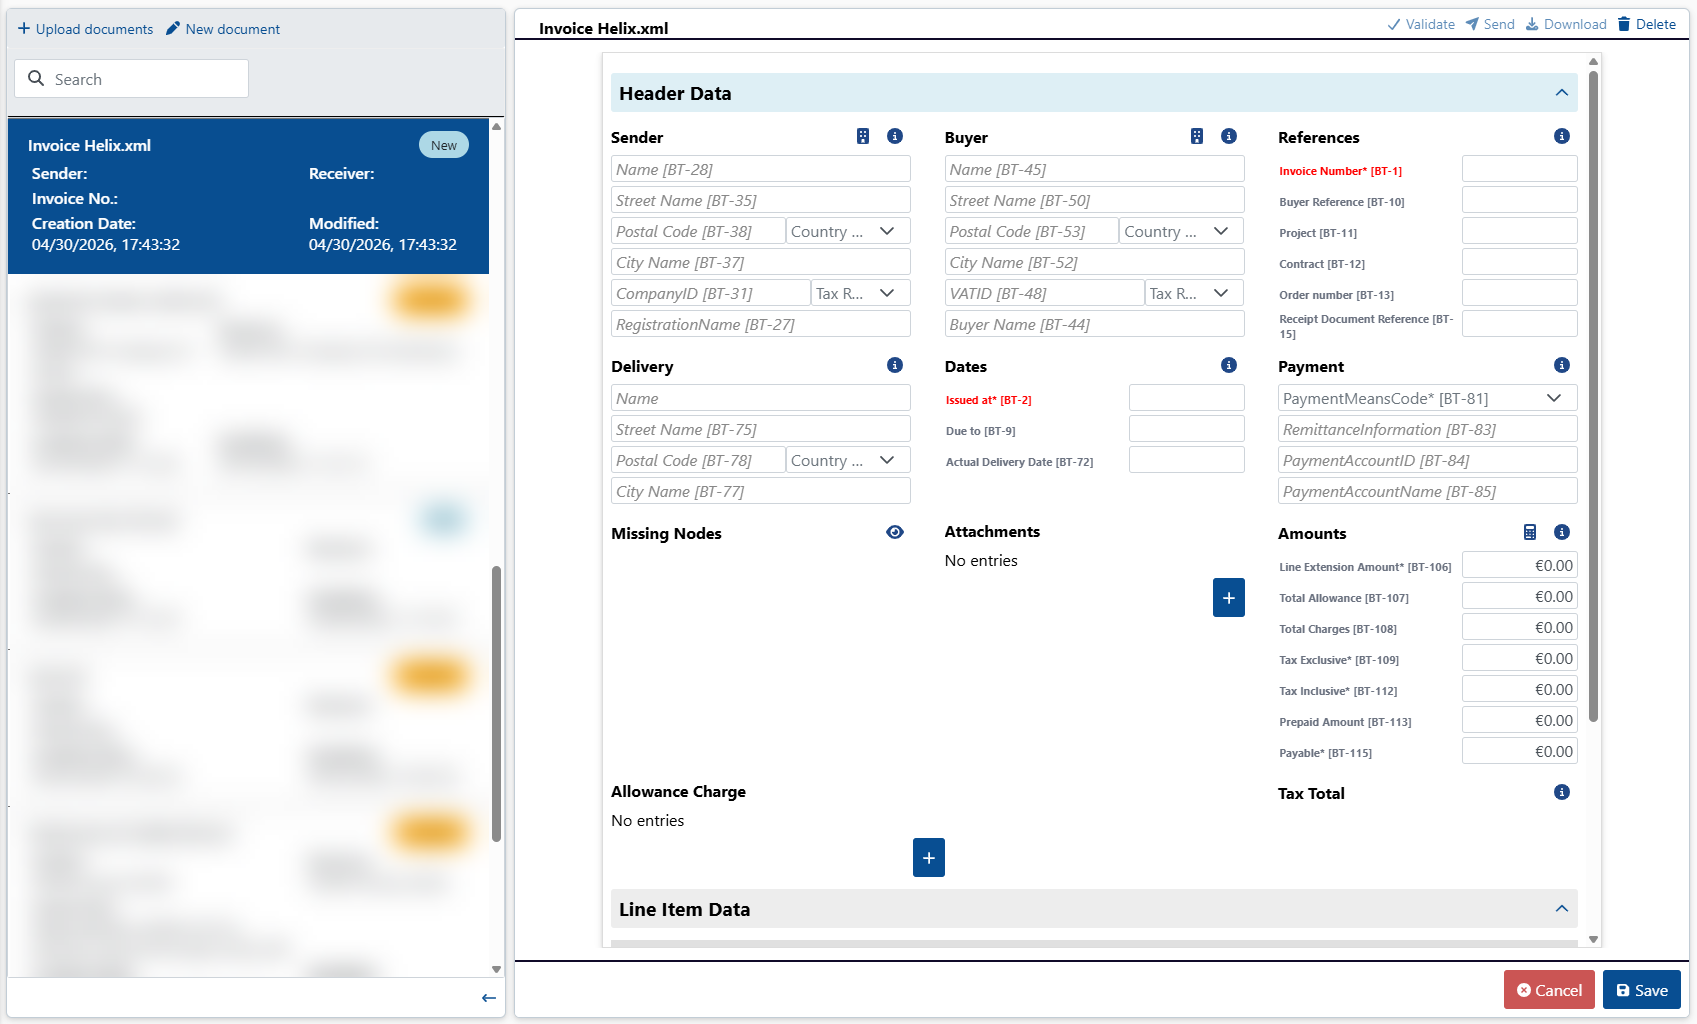Image resolution: width=1697 pixels, height=1024 pixels.
Task: Focus Sender RegistrationName BT-27 field
Action: [x=761, y=324]
